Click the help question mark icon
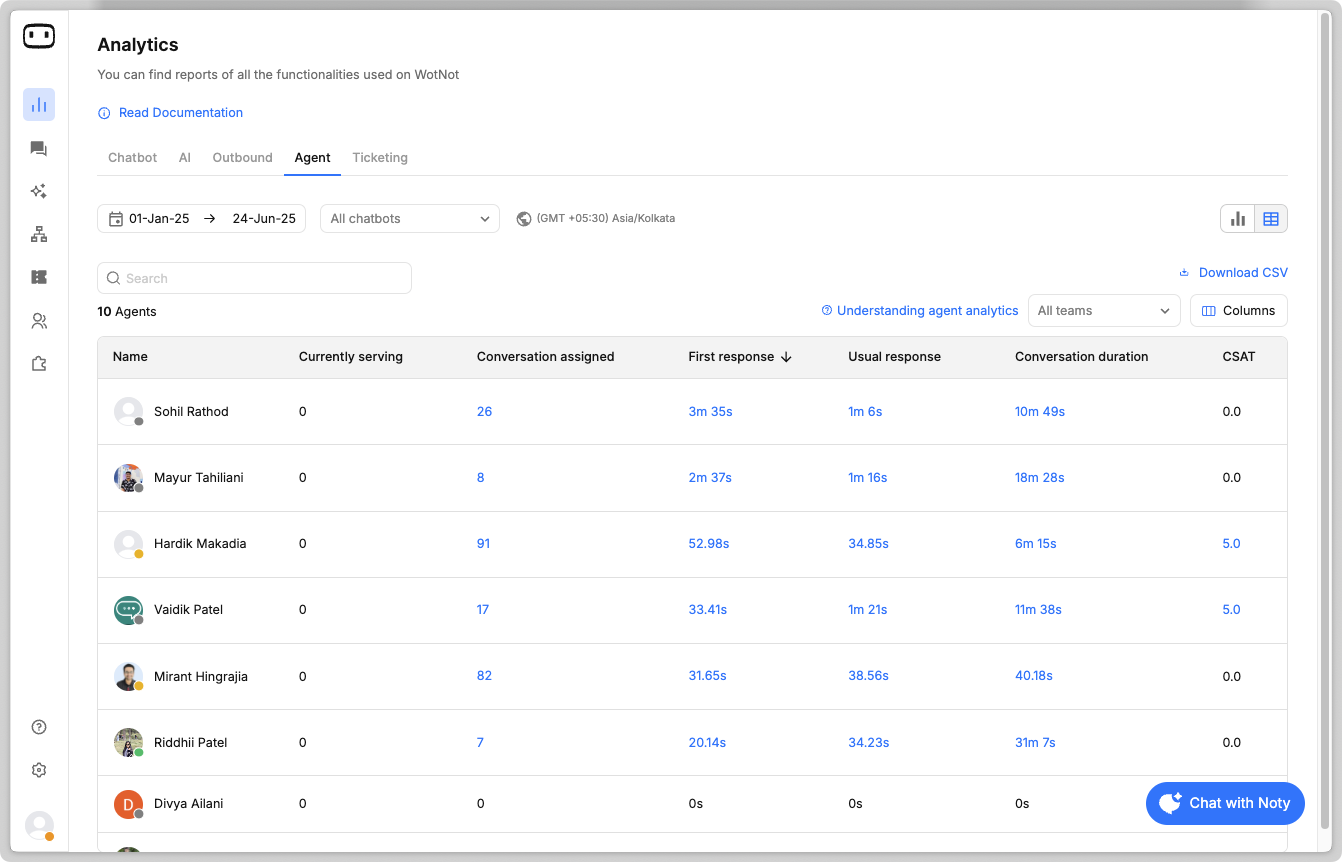 coord(39,727)
